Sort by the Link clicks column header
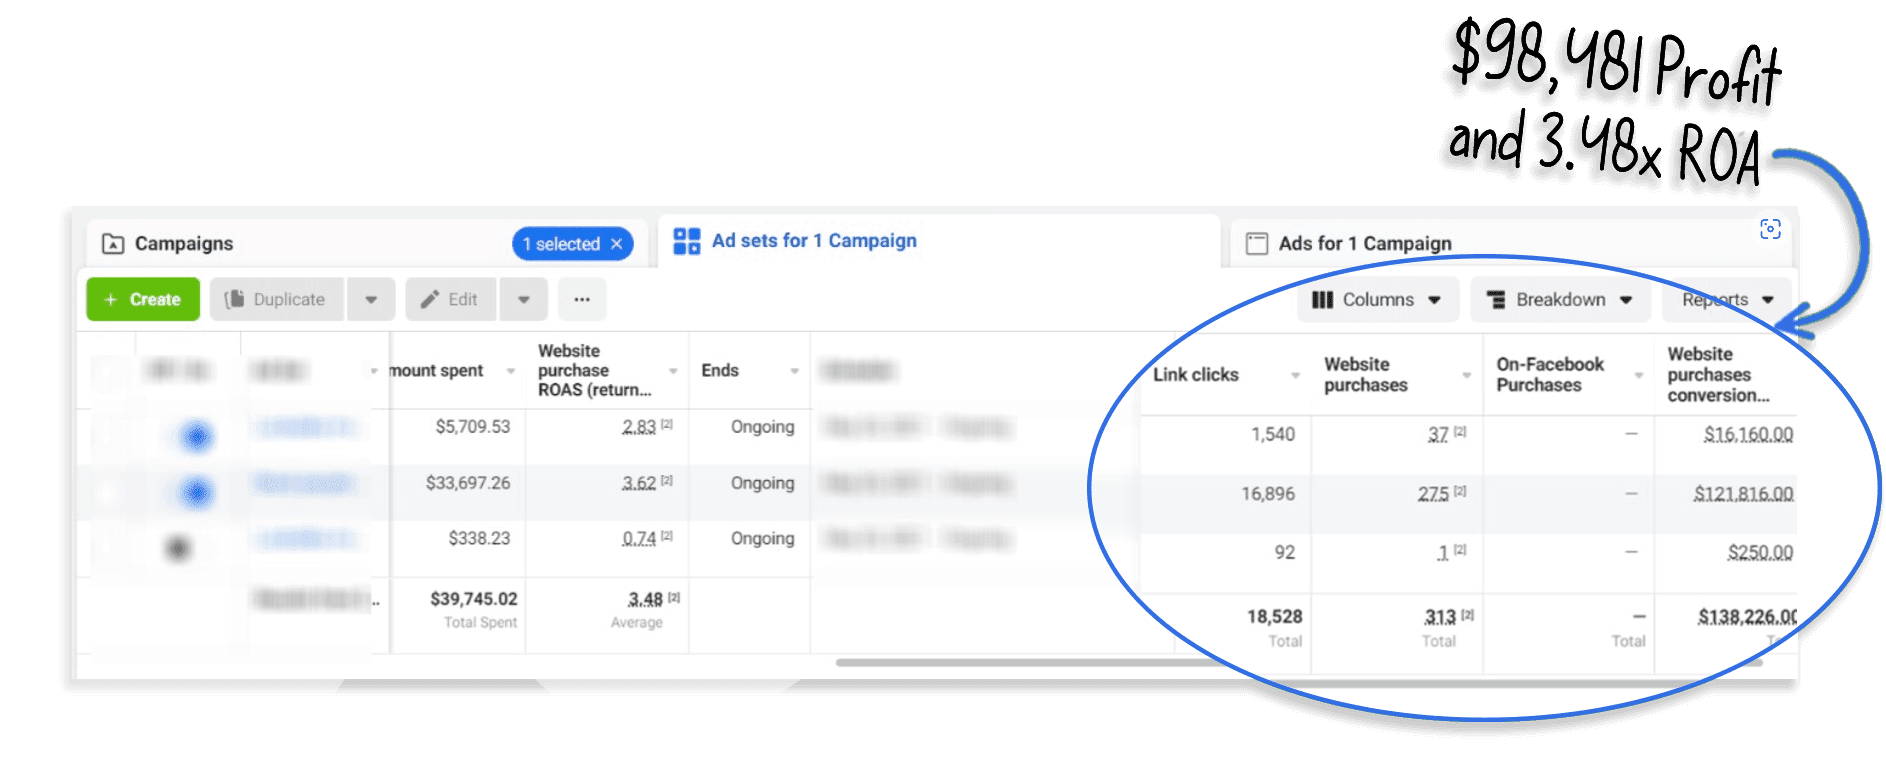The image size is (1886, 766). 1196,375
